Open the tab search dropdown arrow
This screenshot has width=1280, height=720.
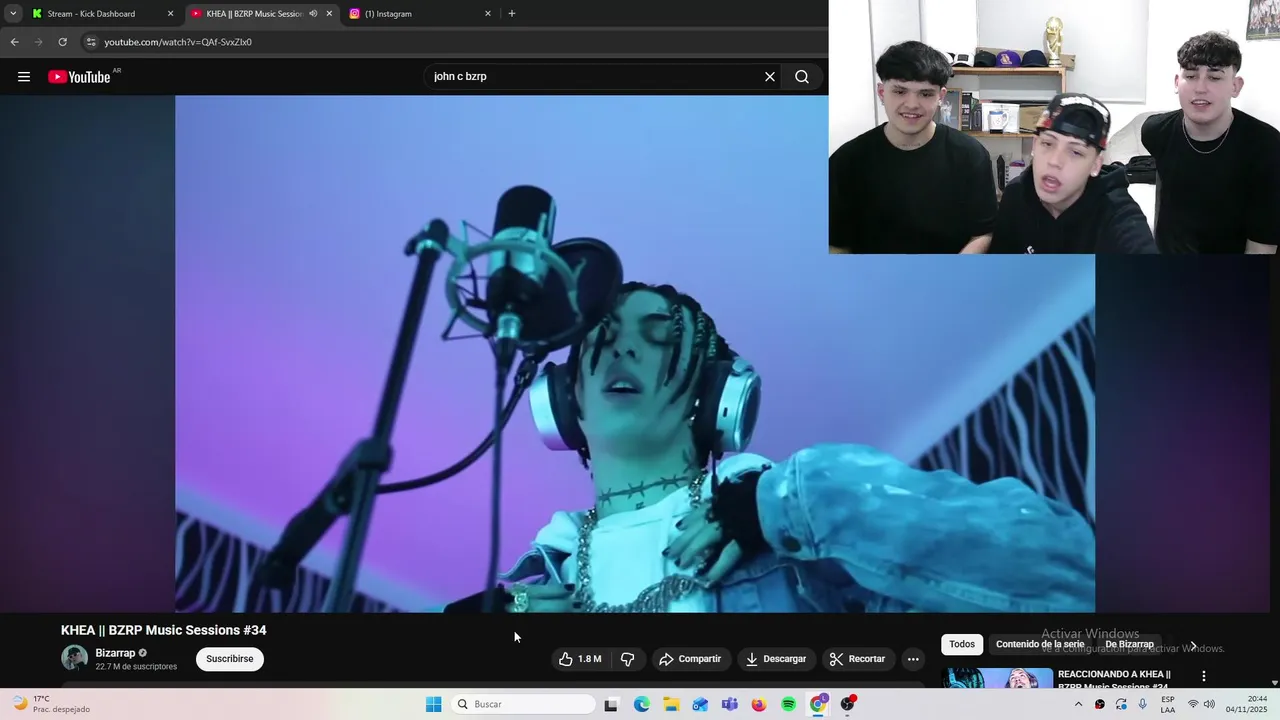[x=13, y=14]
